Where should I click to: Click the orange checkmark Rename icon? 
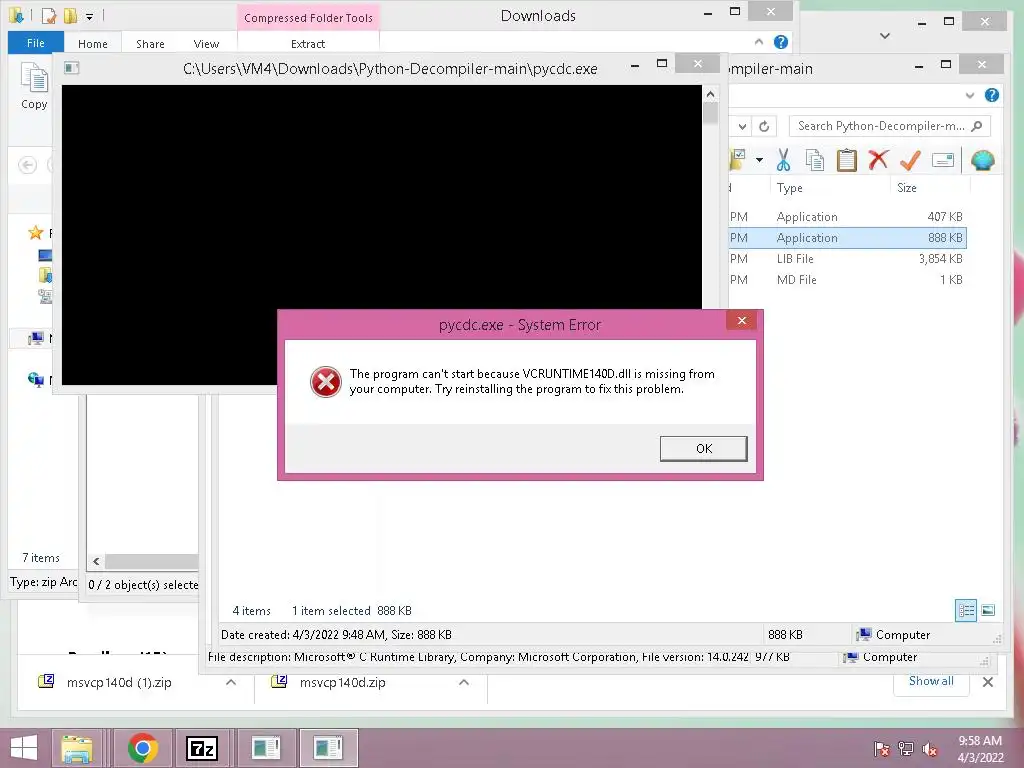pos(910,159)
